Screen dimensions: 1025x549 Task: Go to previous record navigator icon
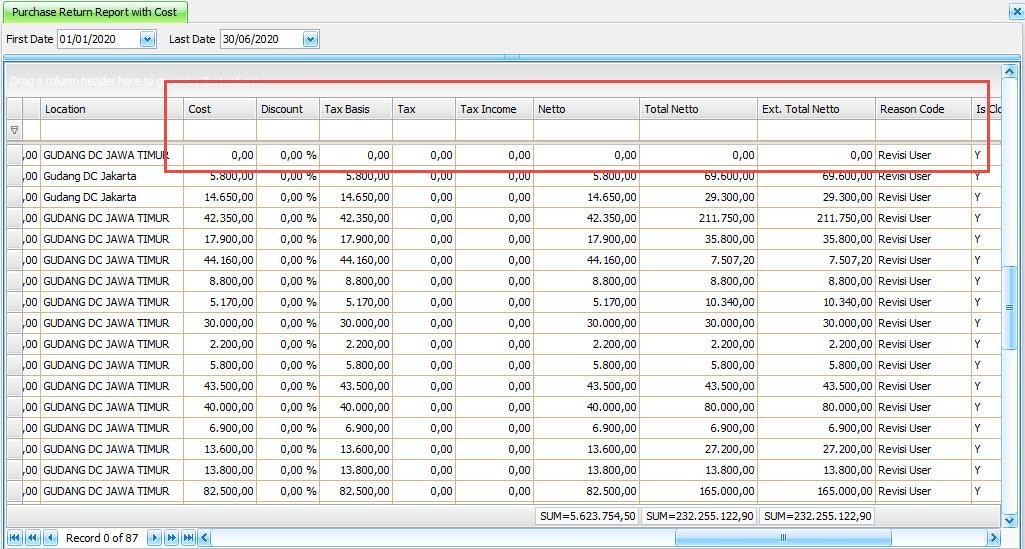pos(51,538)
